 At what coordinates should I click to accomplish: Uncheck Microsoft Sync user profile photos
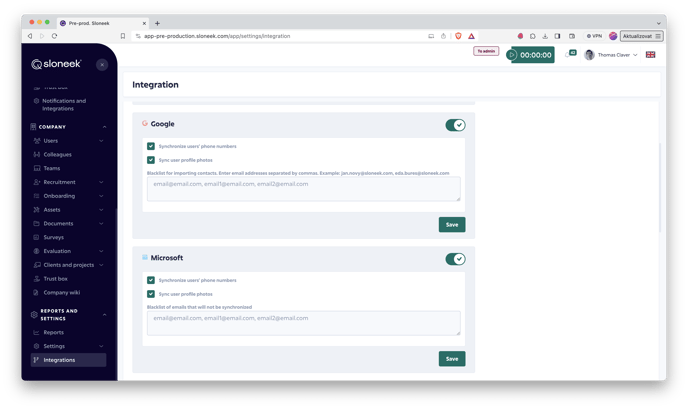(x=151, y=294)
